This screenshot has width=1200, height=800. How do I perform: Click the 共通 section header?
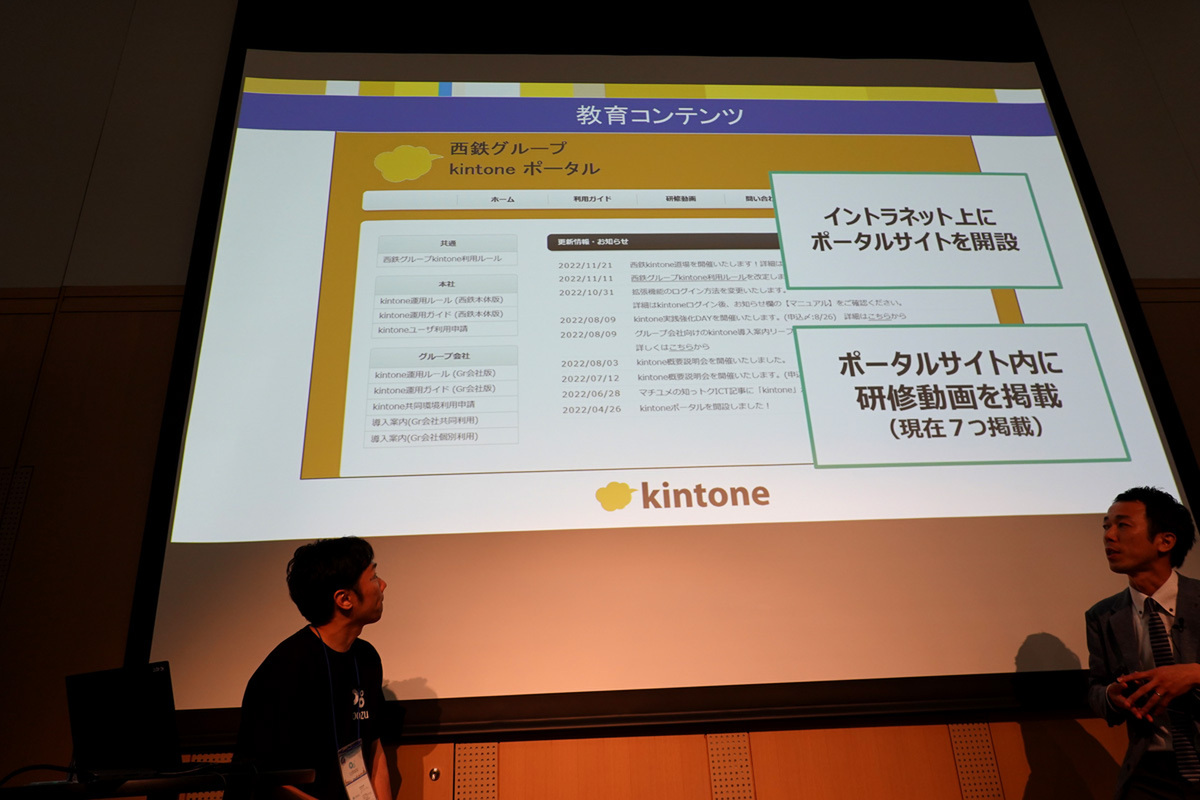point(447,243)
